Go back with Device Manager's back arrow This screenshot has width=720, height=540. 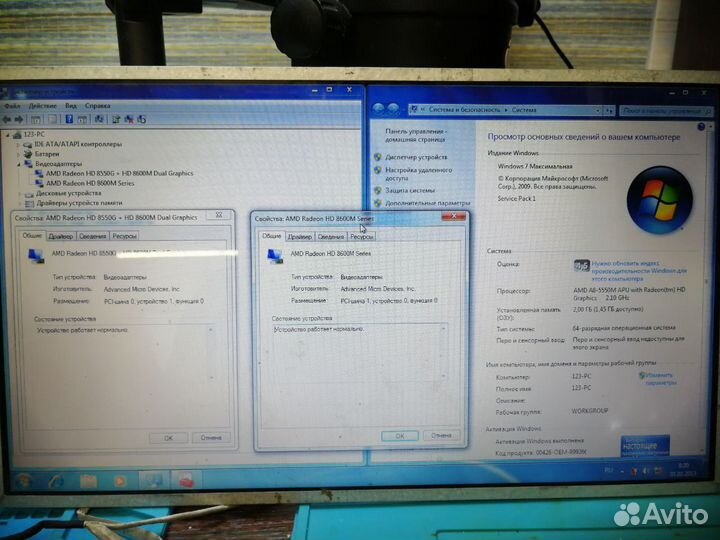tap(7, 119)
